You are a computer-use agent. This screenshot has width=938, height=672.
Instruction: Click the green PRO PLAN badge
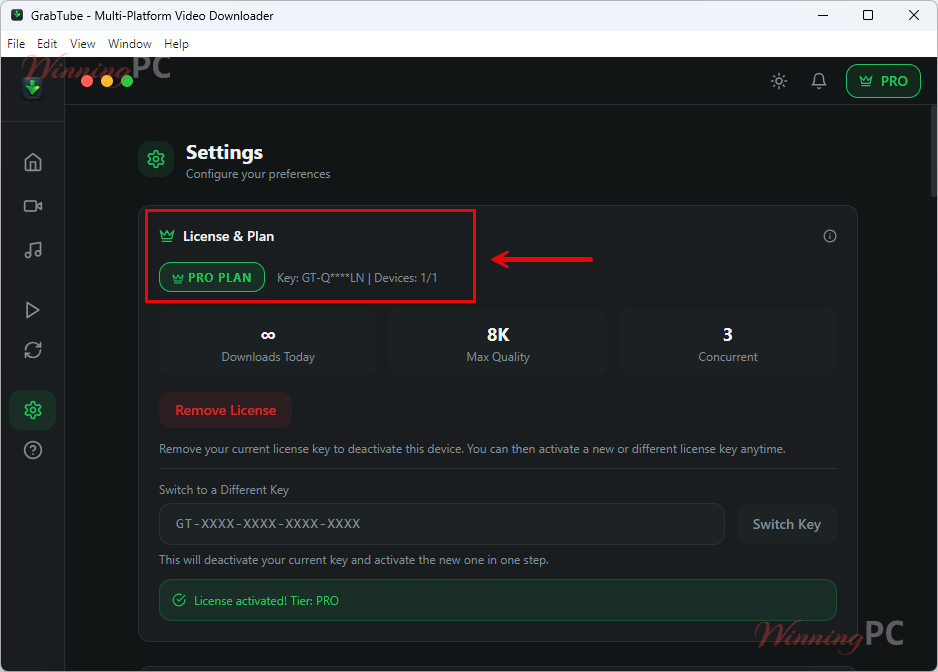click(212, 277)
